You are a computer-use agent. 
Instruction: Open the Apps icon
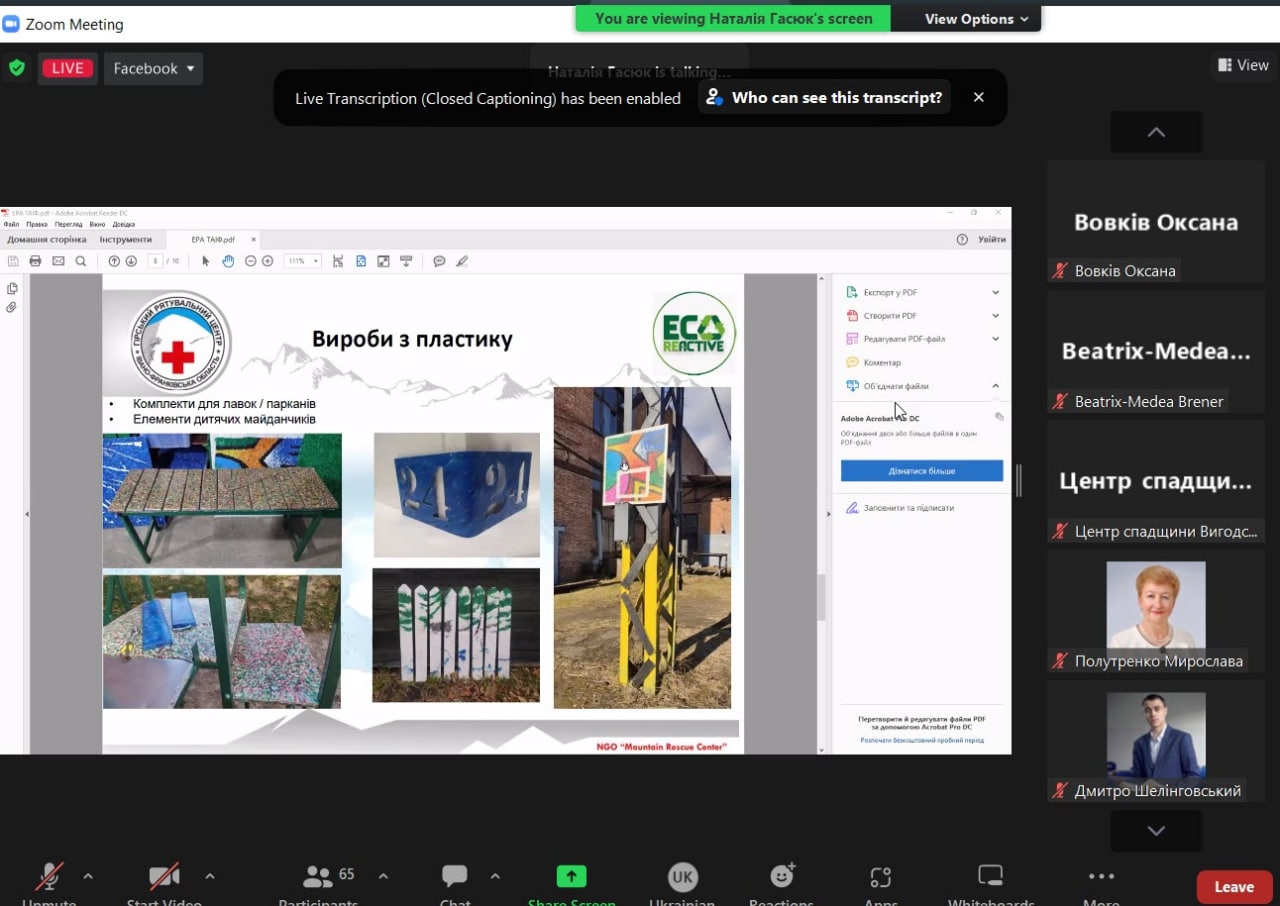pyautogui.click(x=880, y=877)
